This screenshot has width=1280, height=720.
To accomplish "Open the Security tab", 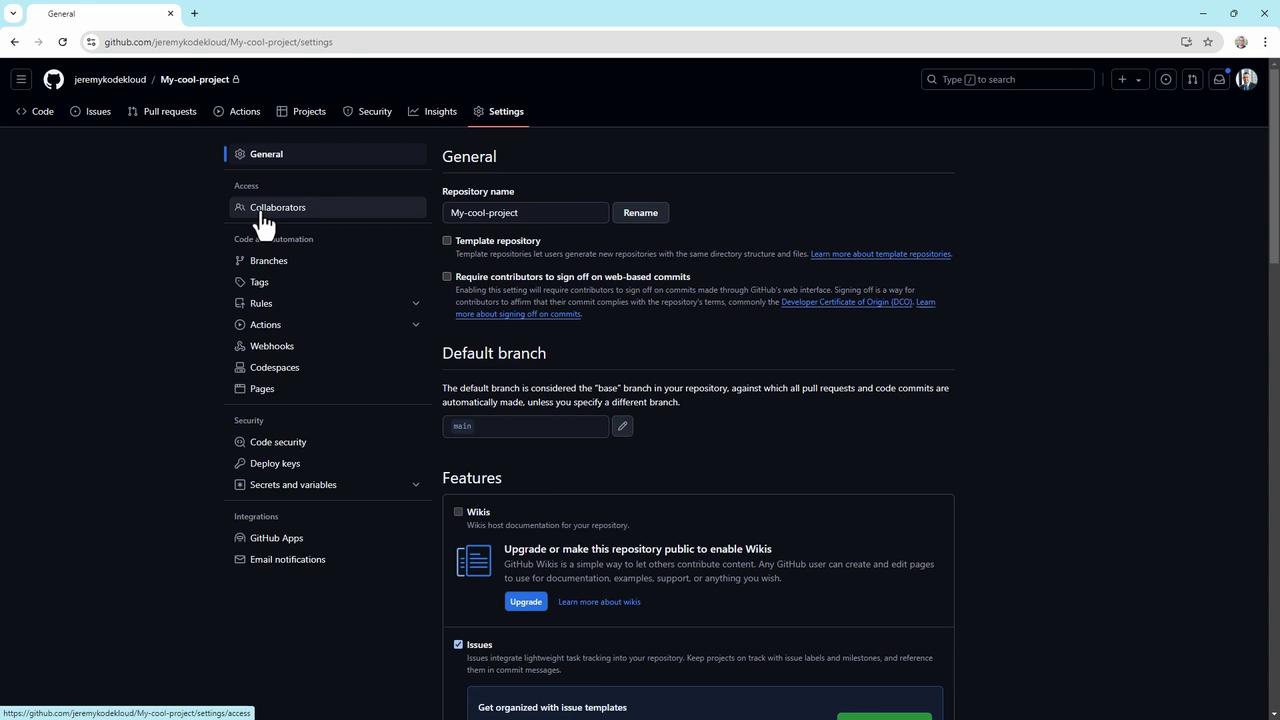I will click(x=367, y=111).
